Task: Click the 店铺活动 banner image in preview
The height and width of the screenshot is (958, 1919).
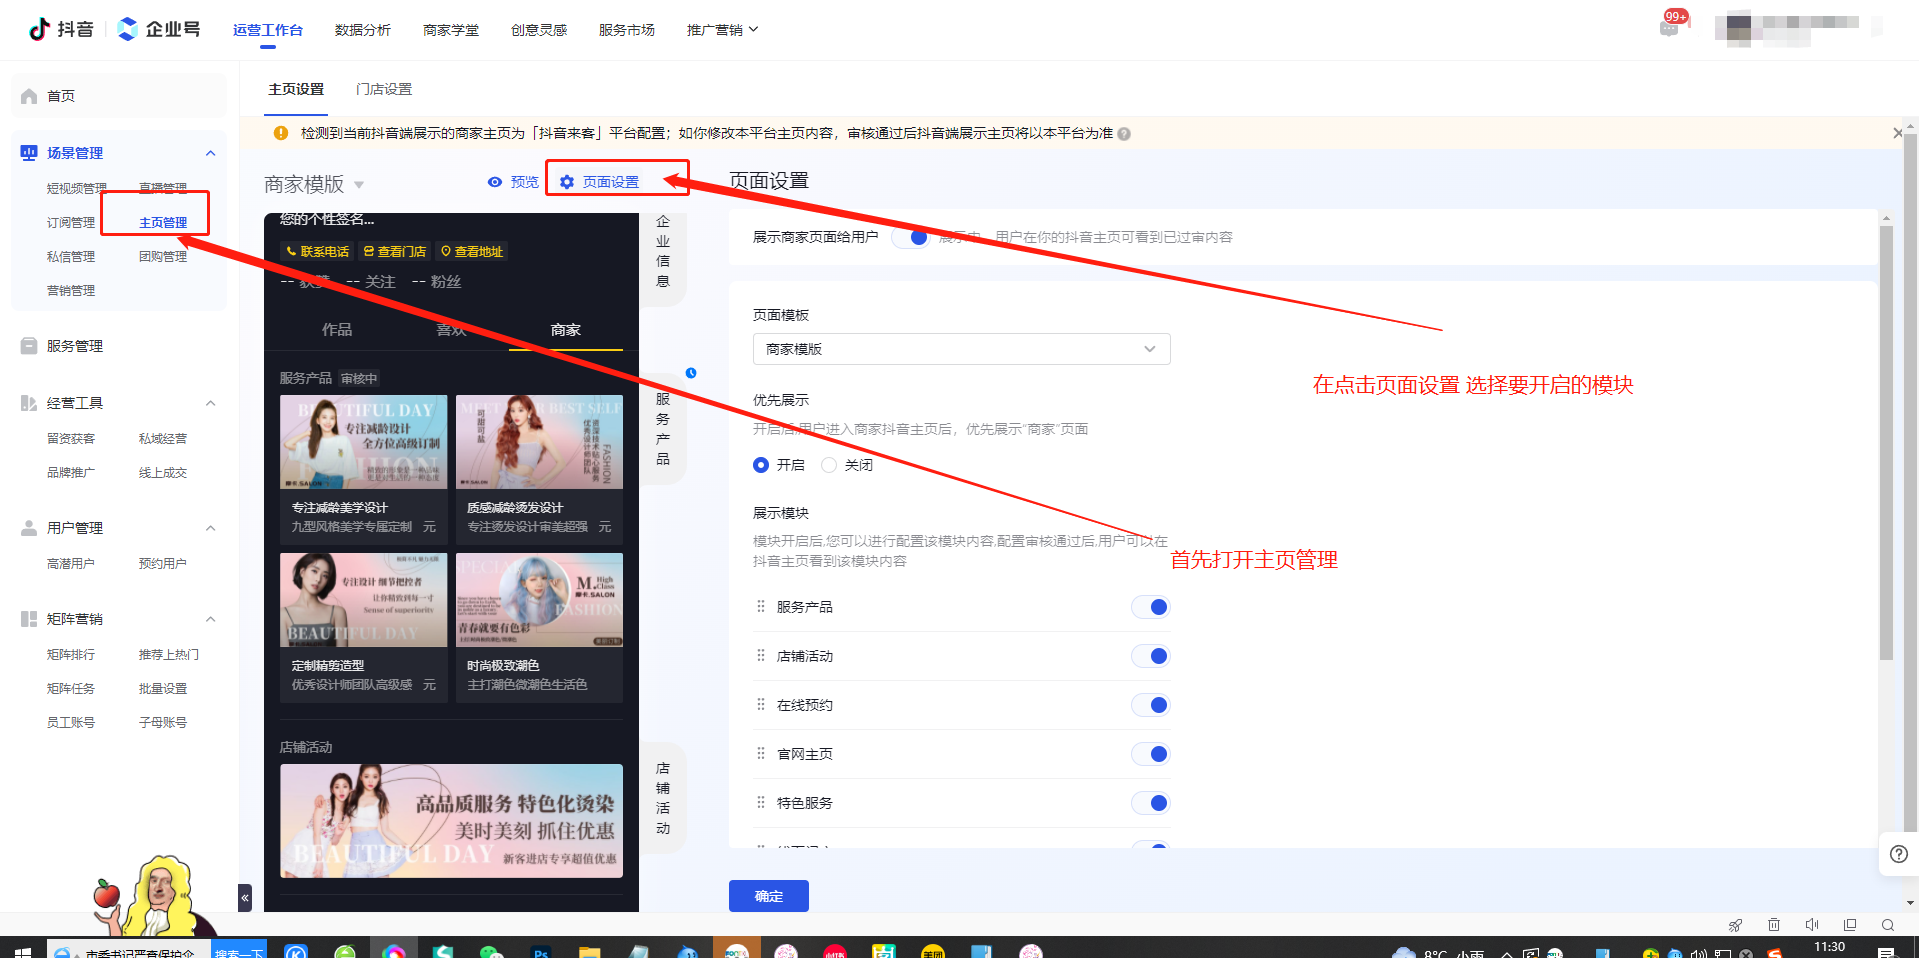Action: [451, 821]
